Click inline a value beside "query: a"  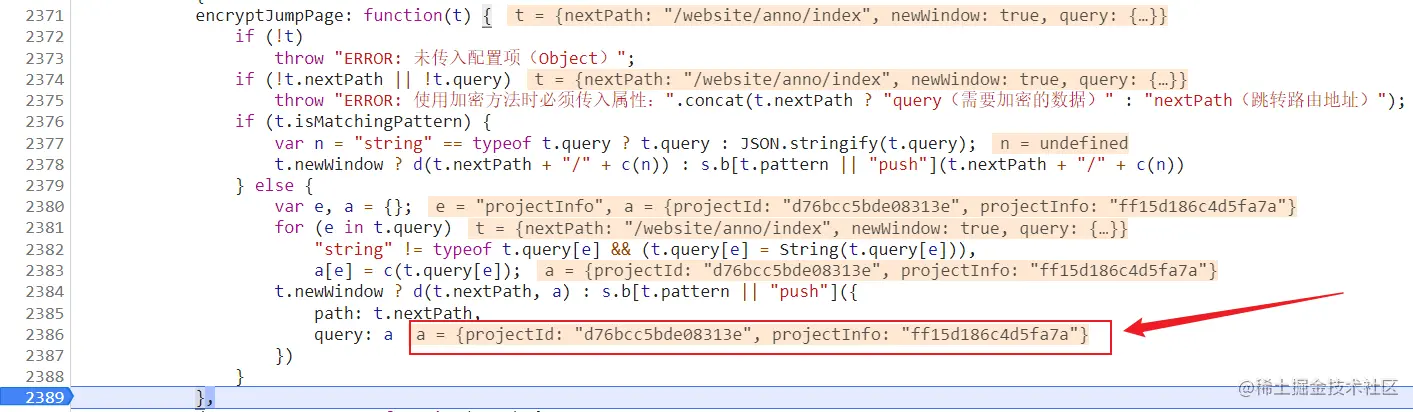(752, 334)
